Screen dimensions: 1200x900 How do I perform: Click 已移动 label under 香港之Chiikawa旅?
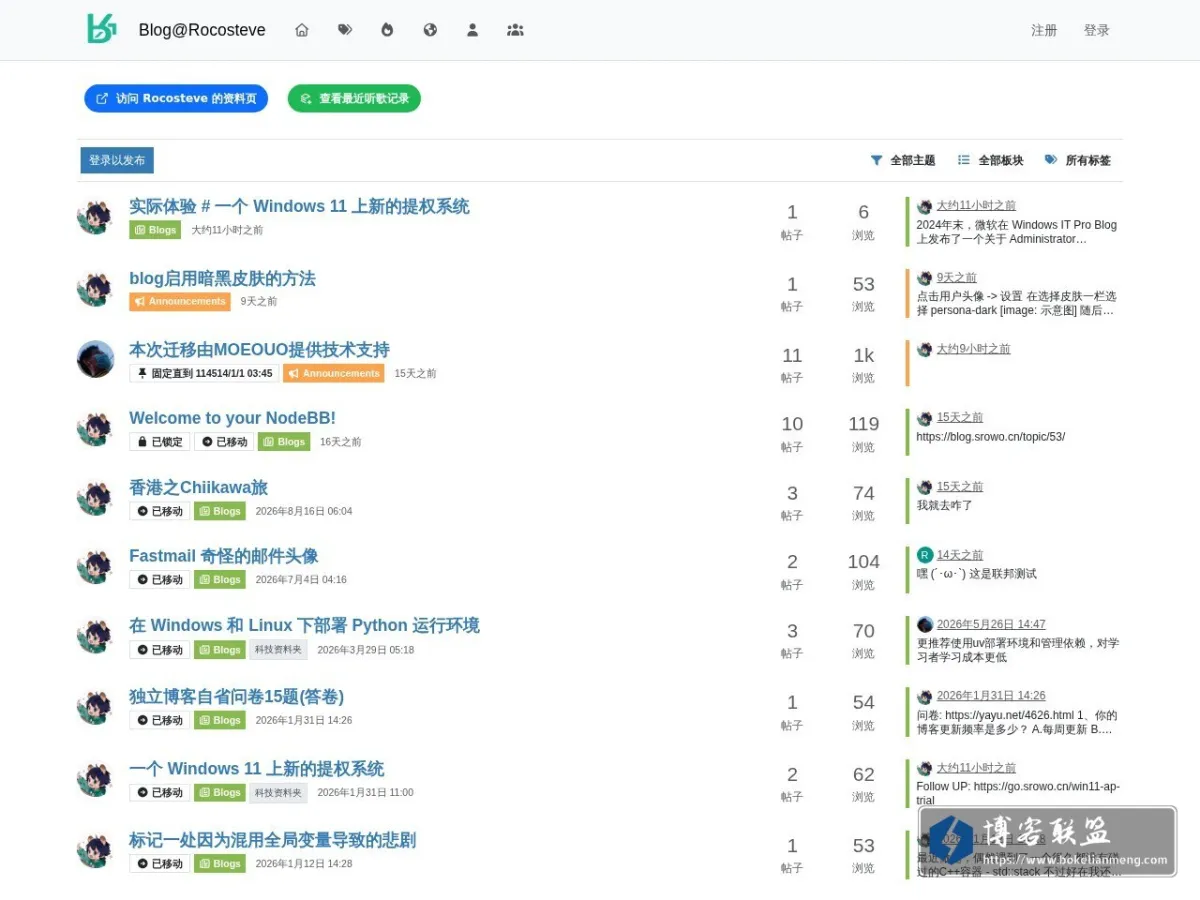point(159,511)
